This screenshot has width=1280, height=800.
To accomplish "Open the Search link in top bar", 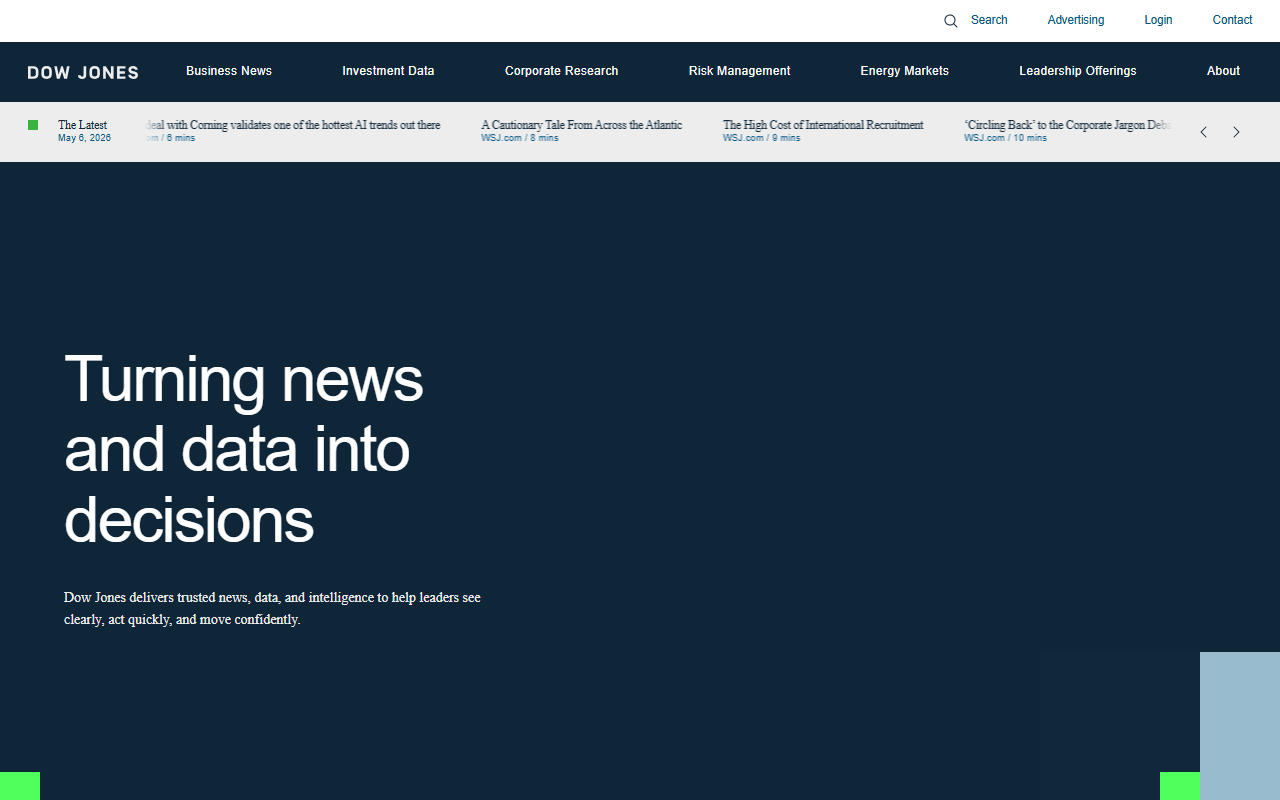I will click(x=989, y=20).
